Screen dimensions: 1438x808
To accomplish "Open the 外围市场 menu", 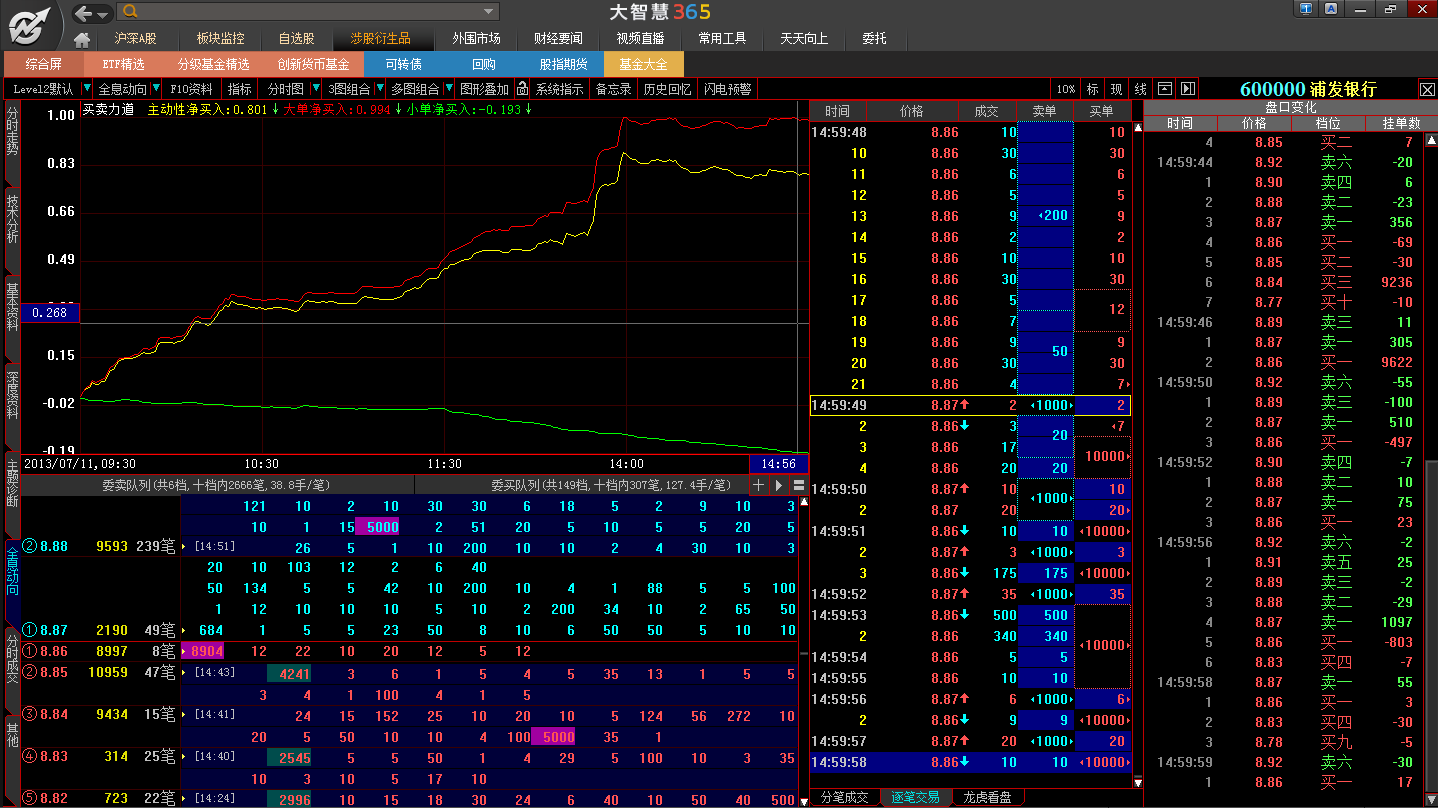I will 476,39.
